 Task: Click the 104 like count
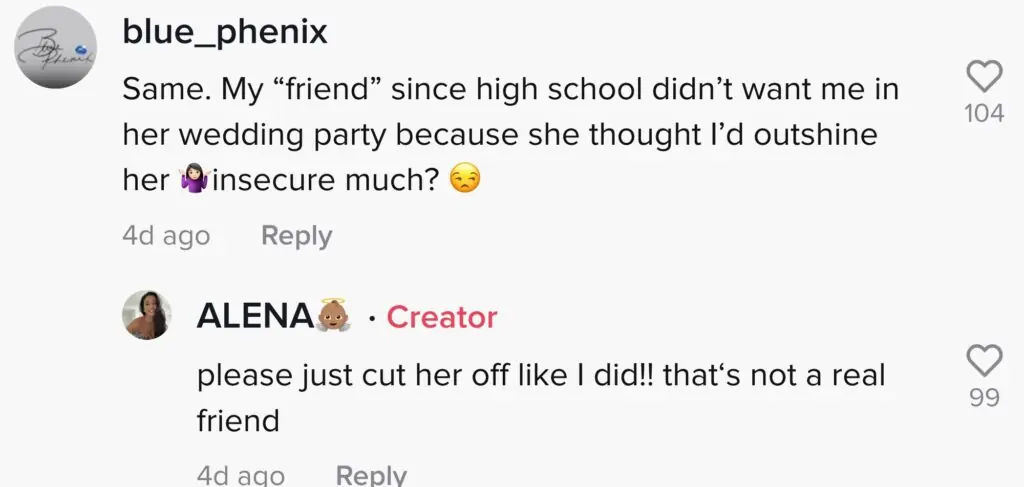click(984, 114)
